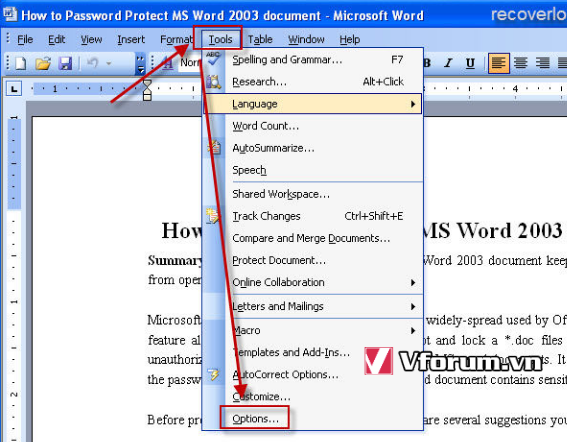Choose Compare and Merge Documents item
Screen dimensions: 567x442
(x=313, y=238)
